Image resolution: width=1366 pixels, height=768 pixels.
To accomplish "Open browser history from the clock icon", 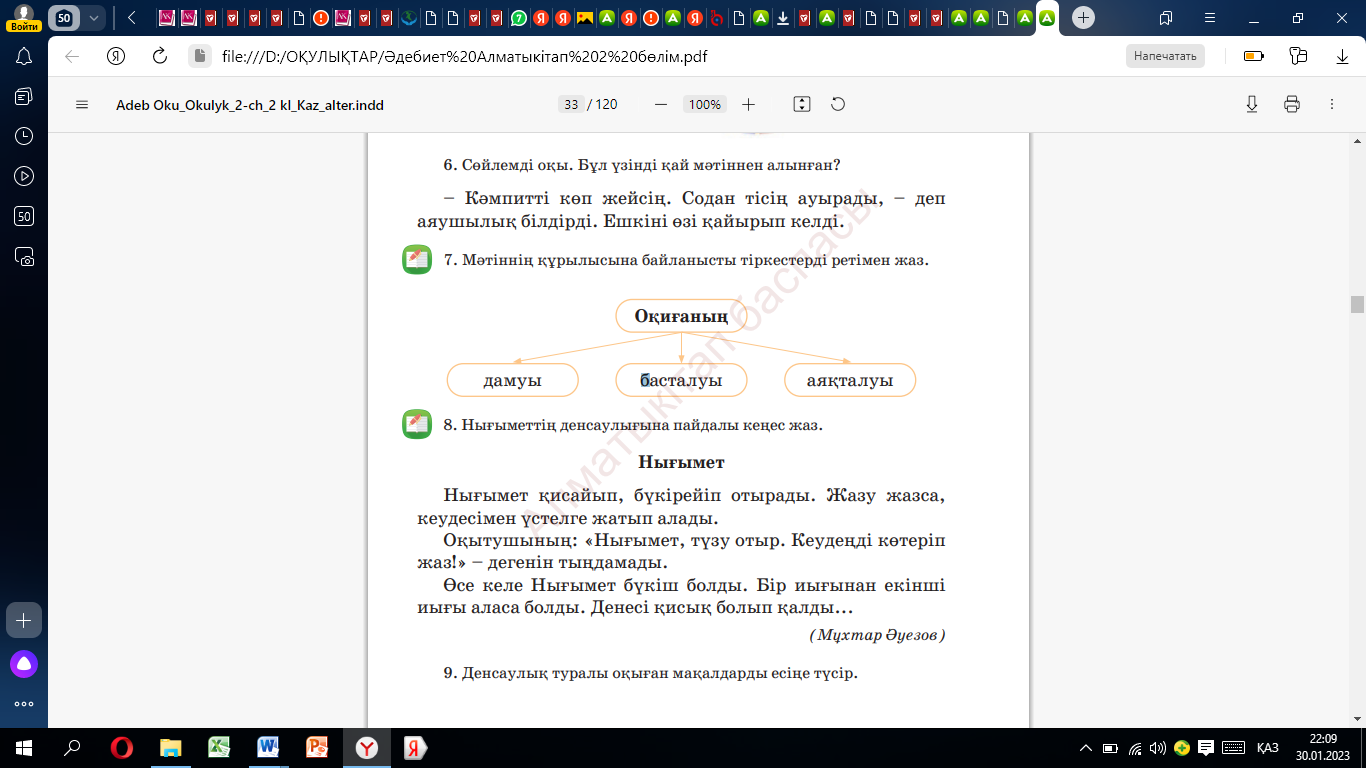I will (x=24, y=136).
